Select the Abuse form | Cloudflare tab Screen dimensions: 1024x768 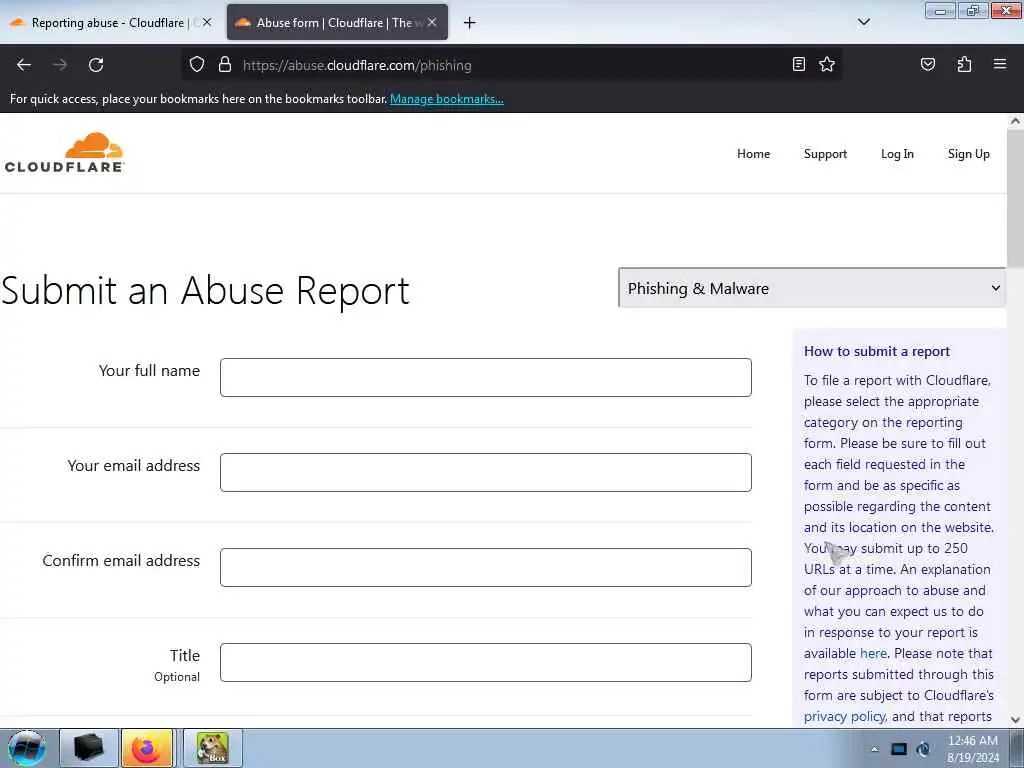click(x=336, y=22)
